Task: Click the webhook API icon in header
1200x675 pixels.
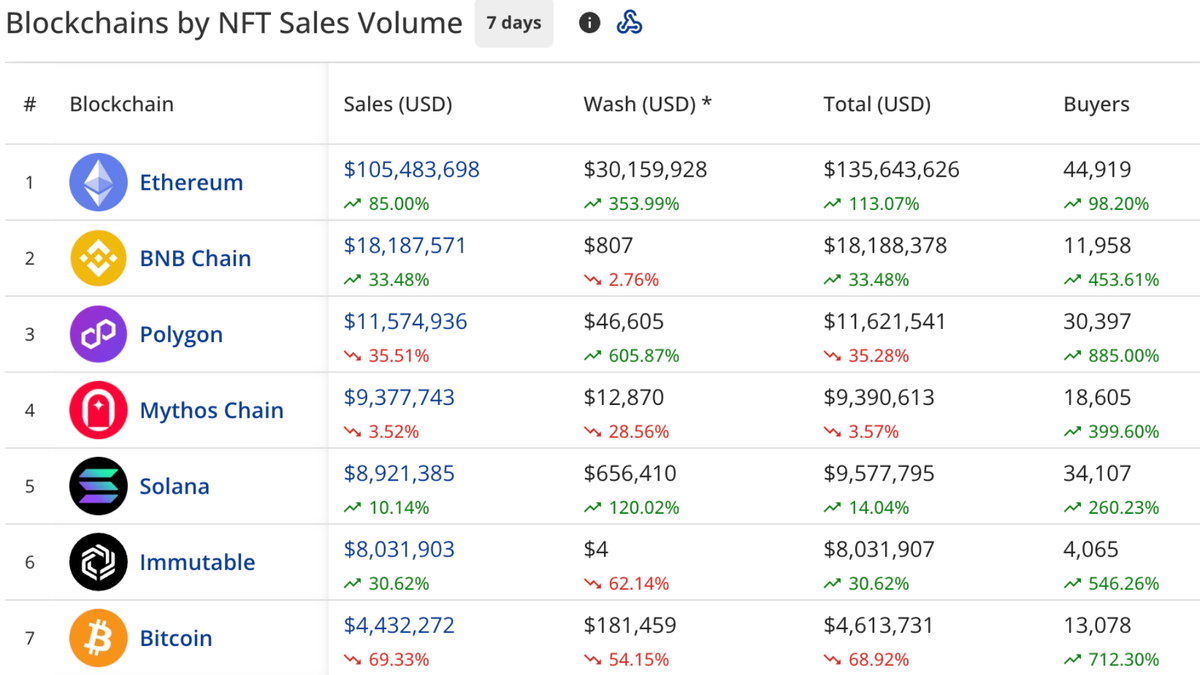Action: pos(629,22)
